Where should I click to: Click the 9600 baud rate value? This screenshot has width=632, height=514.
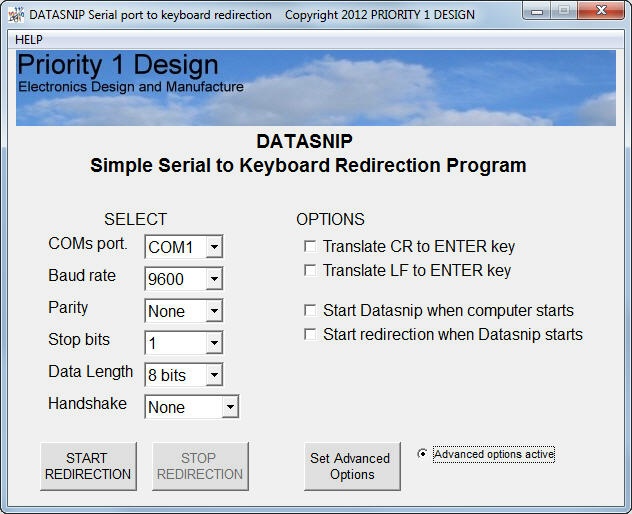176,279
